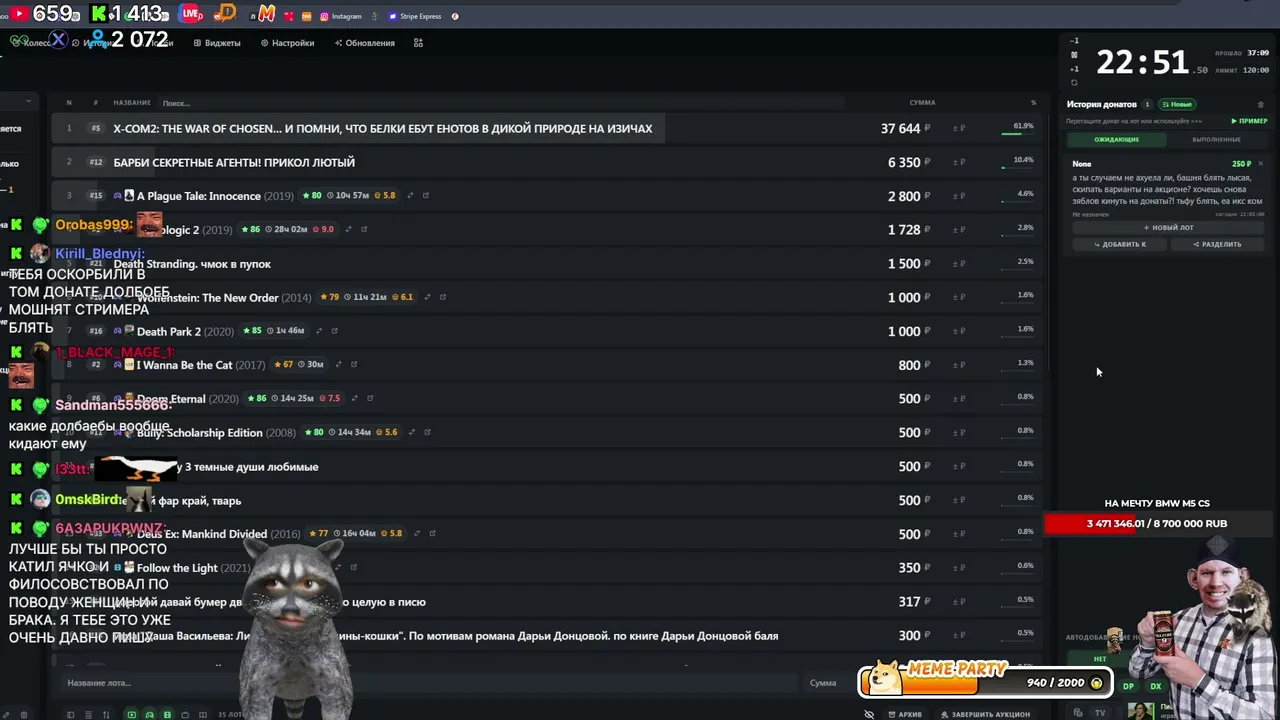Open the Виджеты menu

(217, 43)
